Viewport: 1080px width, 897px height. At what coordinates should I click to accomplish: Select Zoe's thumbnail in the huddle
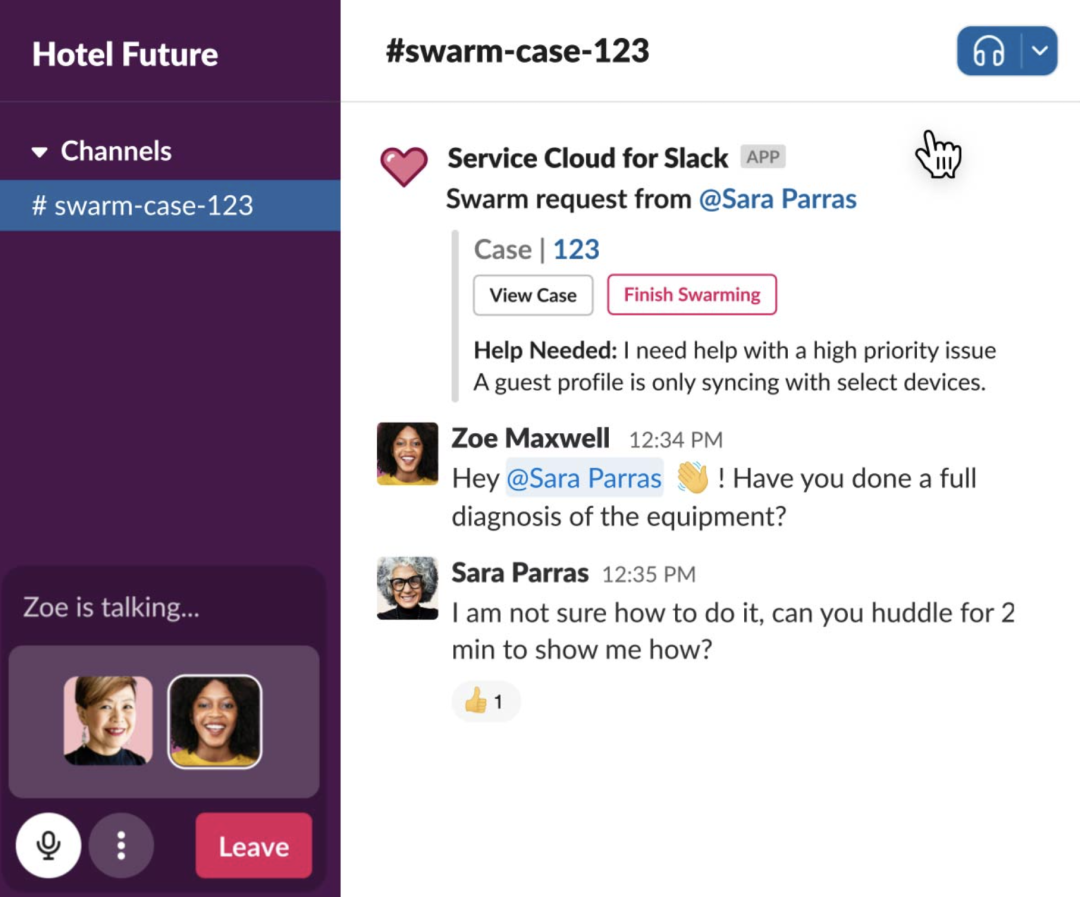[x=214, y=721]
